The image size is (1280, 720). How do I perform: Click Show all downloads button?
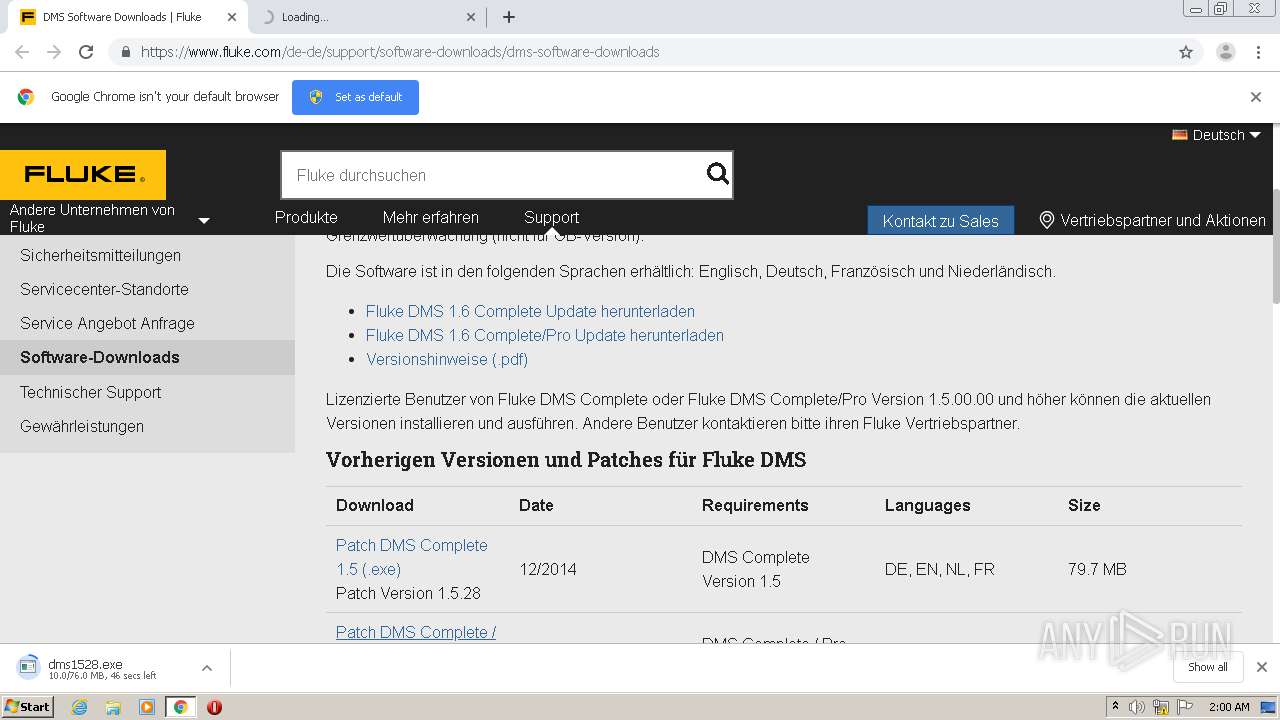click(1207, 667)
